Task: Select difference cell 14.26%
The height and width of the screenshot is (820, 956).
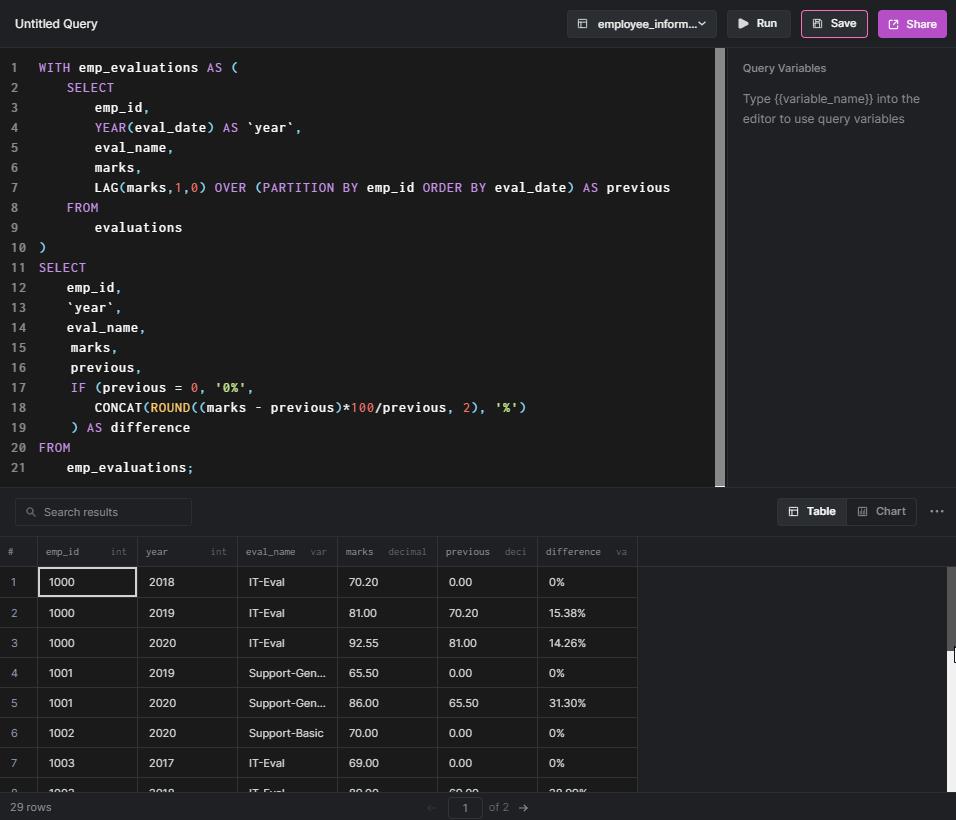Action: 587,643
